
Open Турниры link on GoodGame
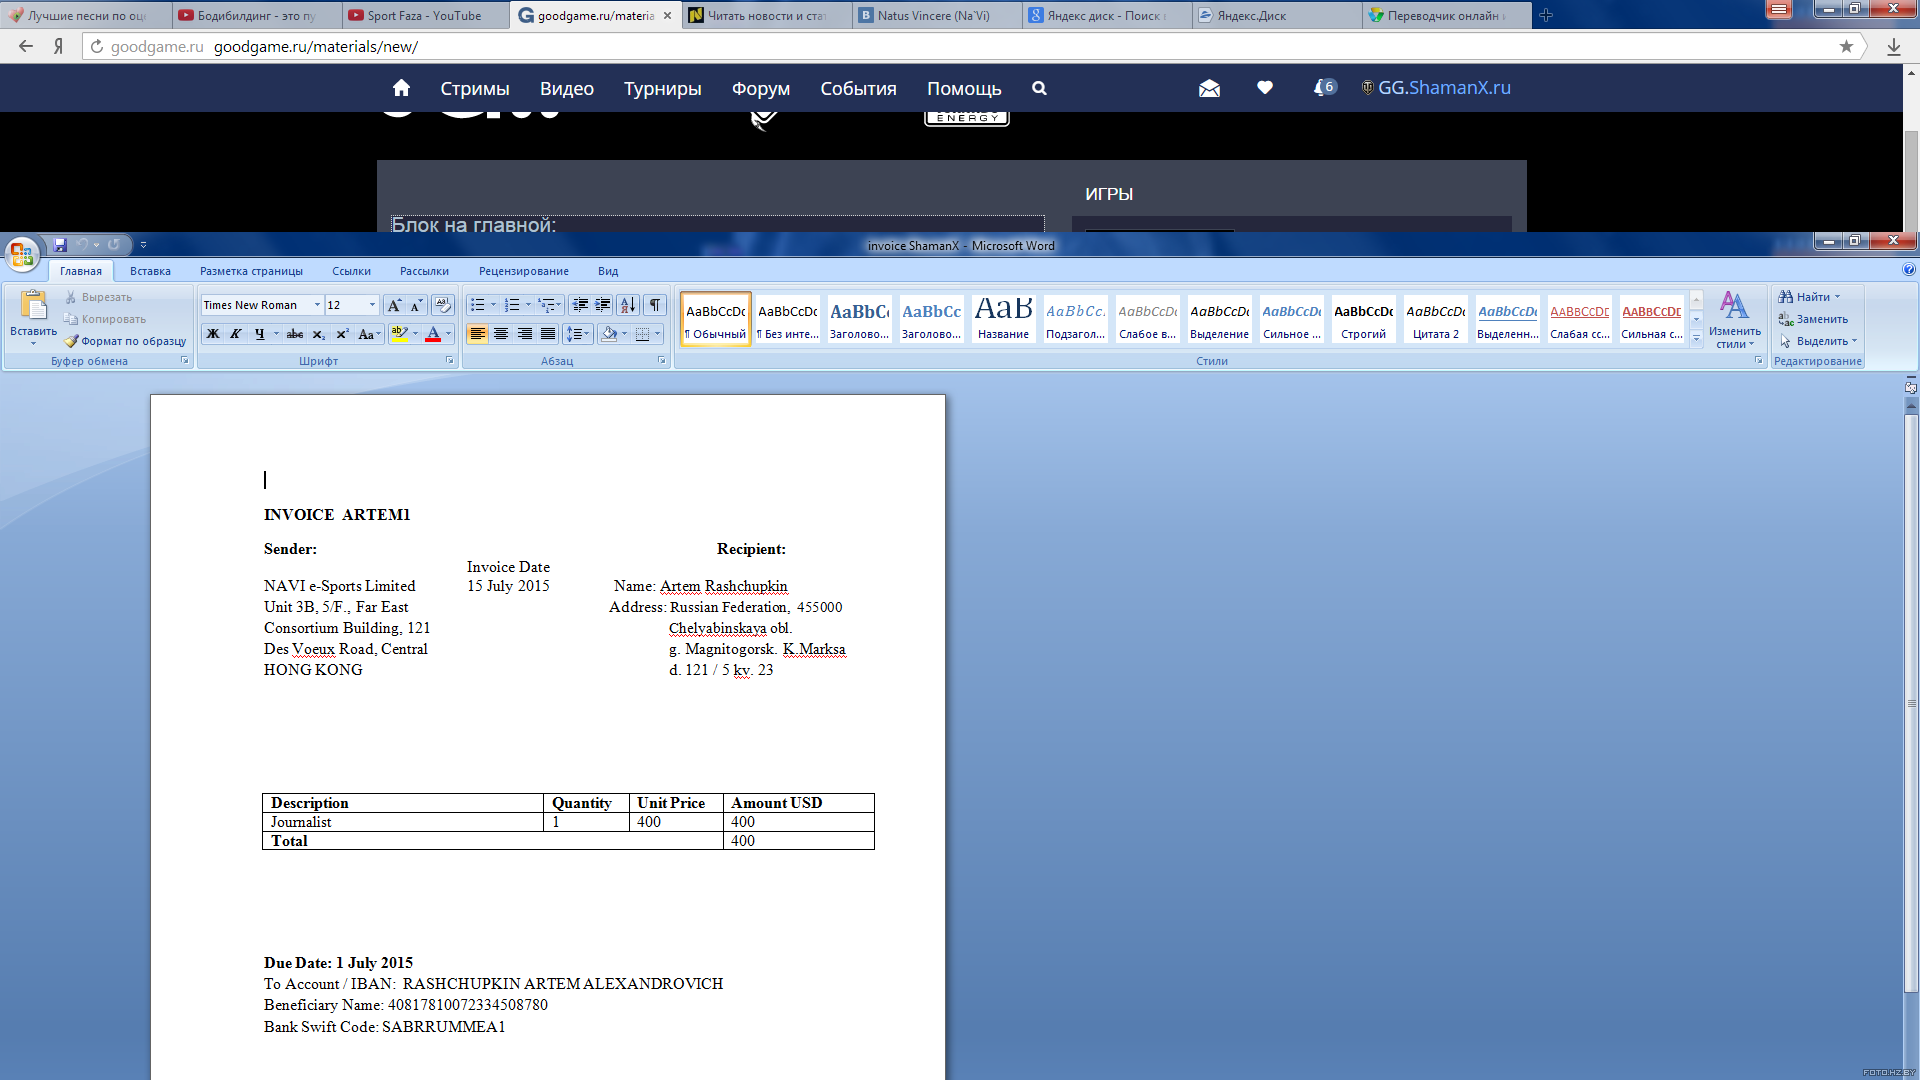click(x=663, y=88)
